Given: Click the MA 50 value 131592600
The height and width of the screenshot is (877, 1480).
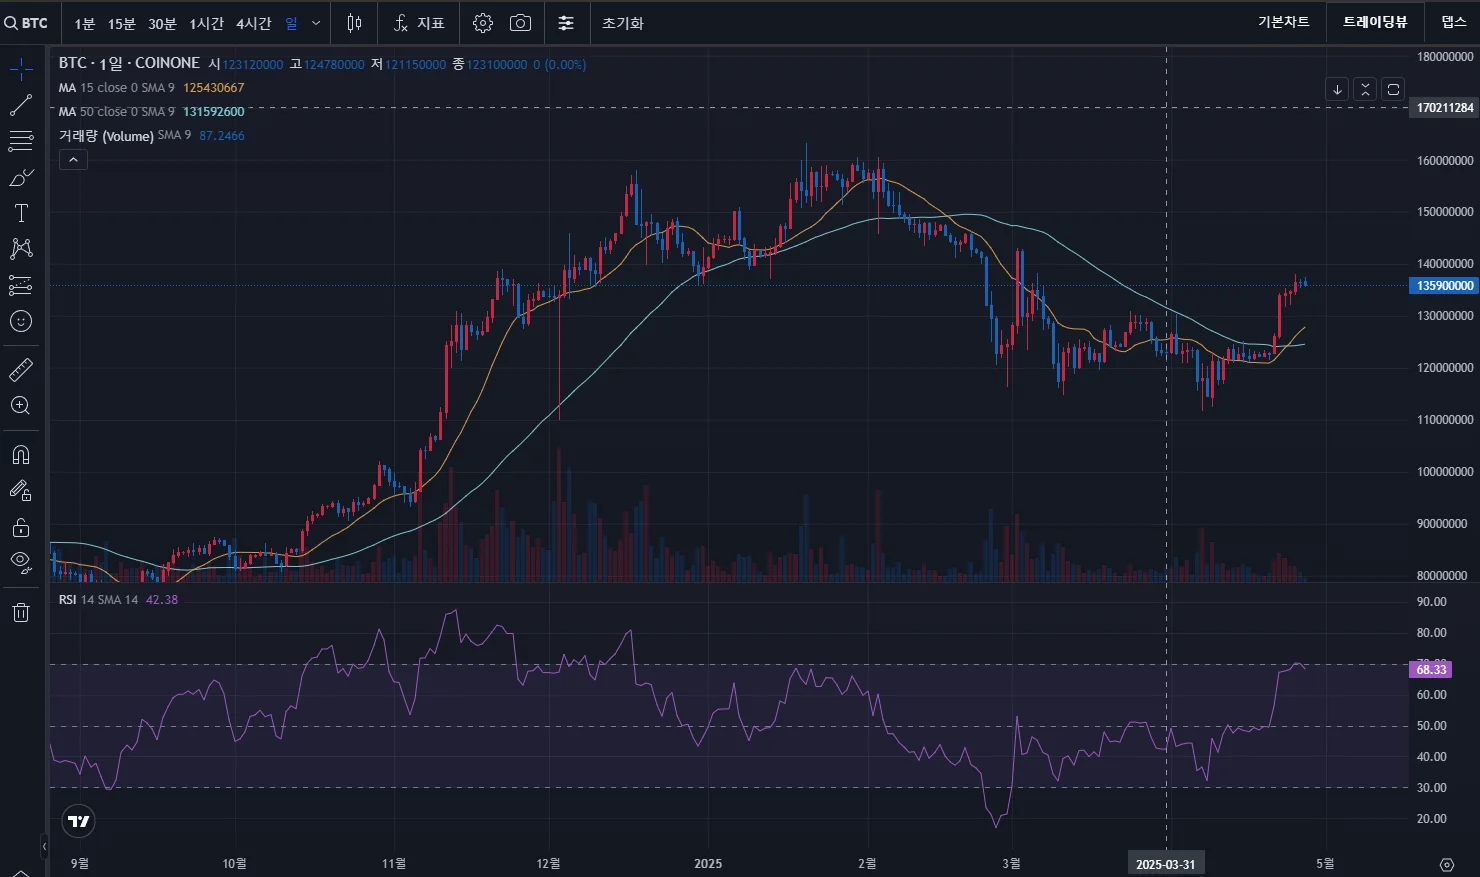Looking at the screenshot, I should 213,112.
